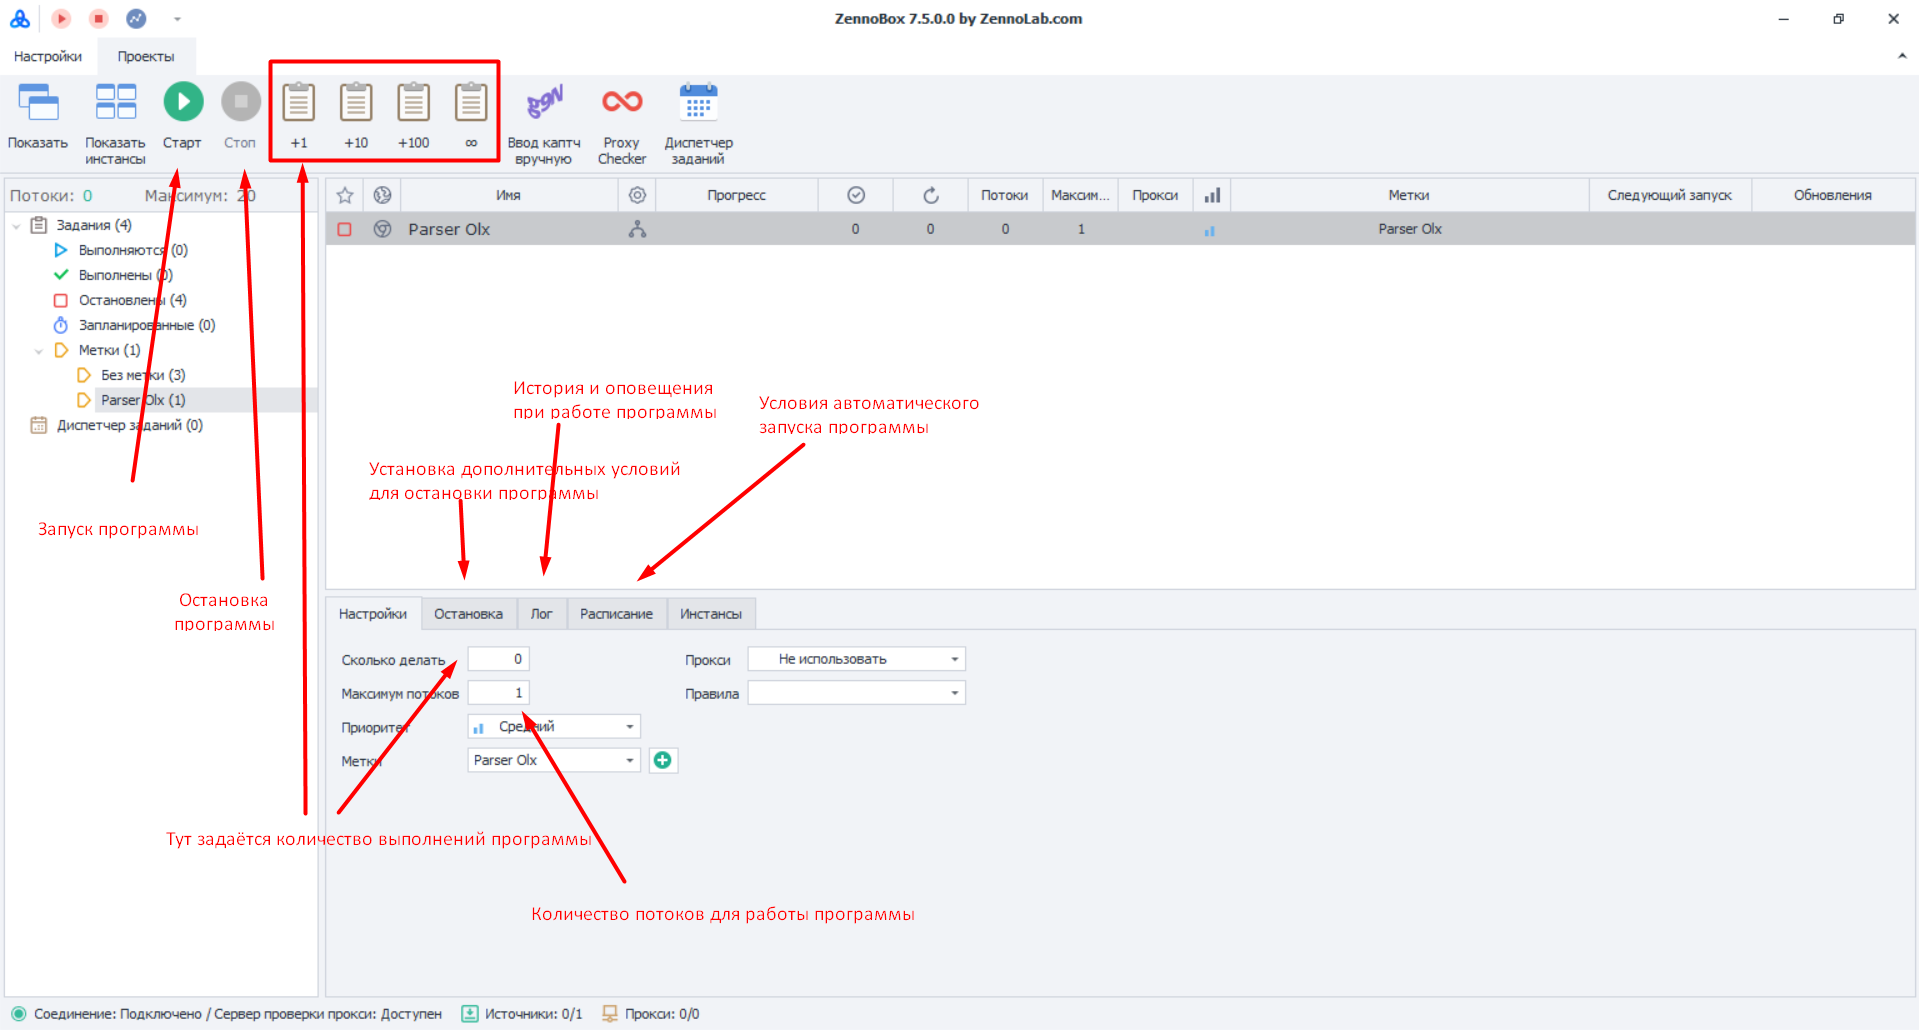Sort by the Имя column header
1919x1030 pixels.
(509, 195)
